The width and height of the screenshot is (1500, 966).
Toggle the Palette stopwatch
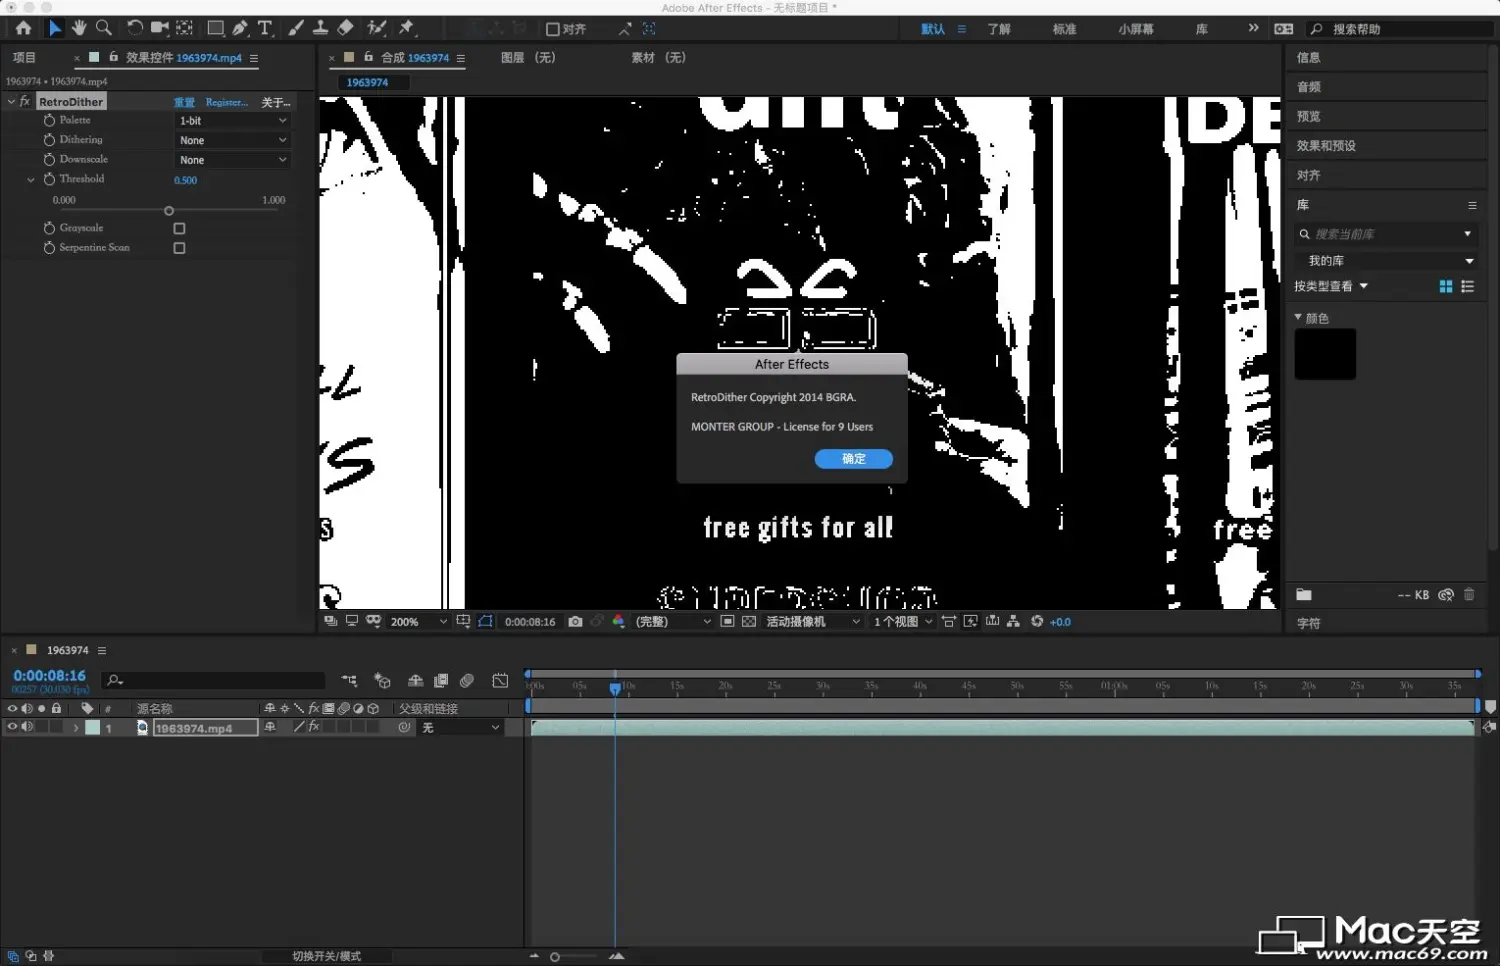tap(49, 121)
